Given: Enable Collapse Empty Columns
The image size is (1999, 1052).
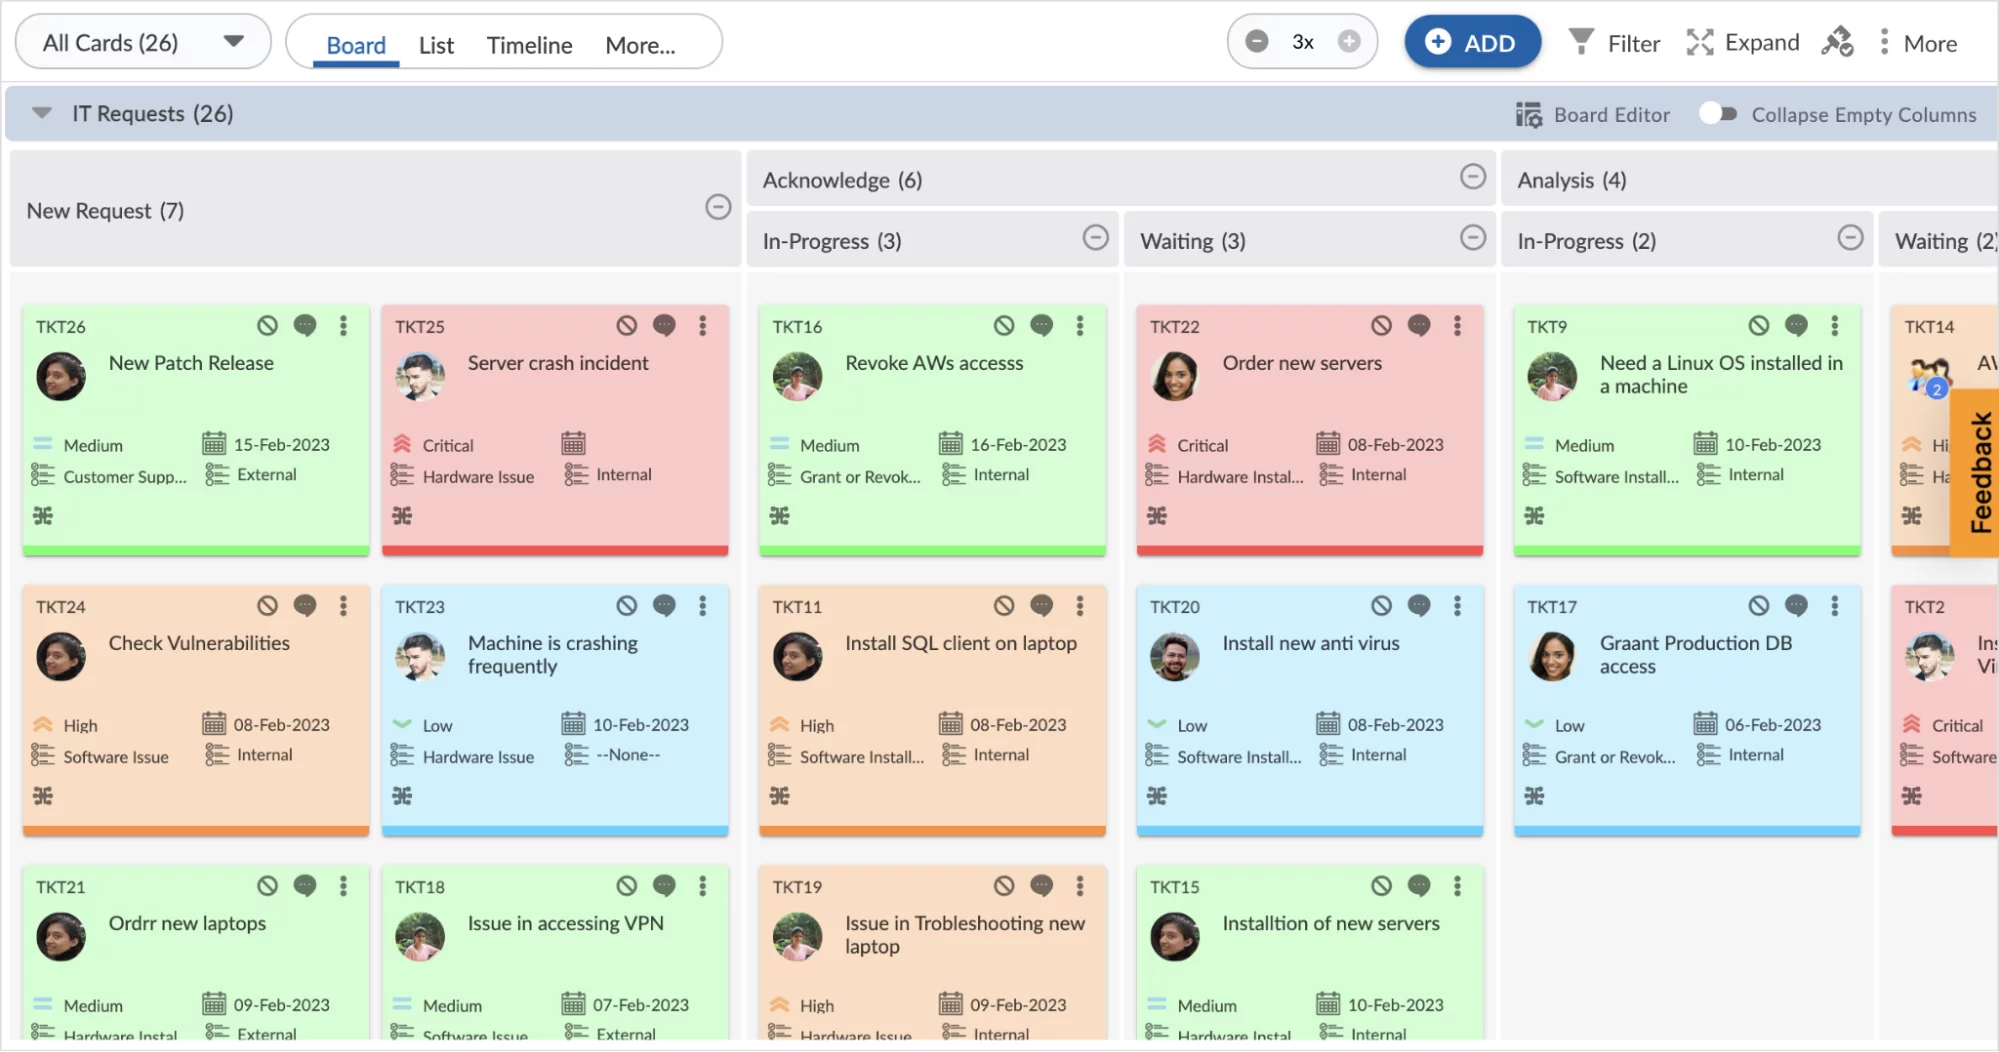Looking at the screenshot, I should (1718, 114).
